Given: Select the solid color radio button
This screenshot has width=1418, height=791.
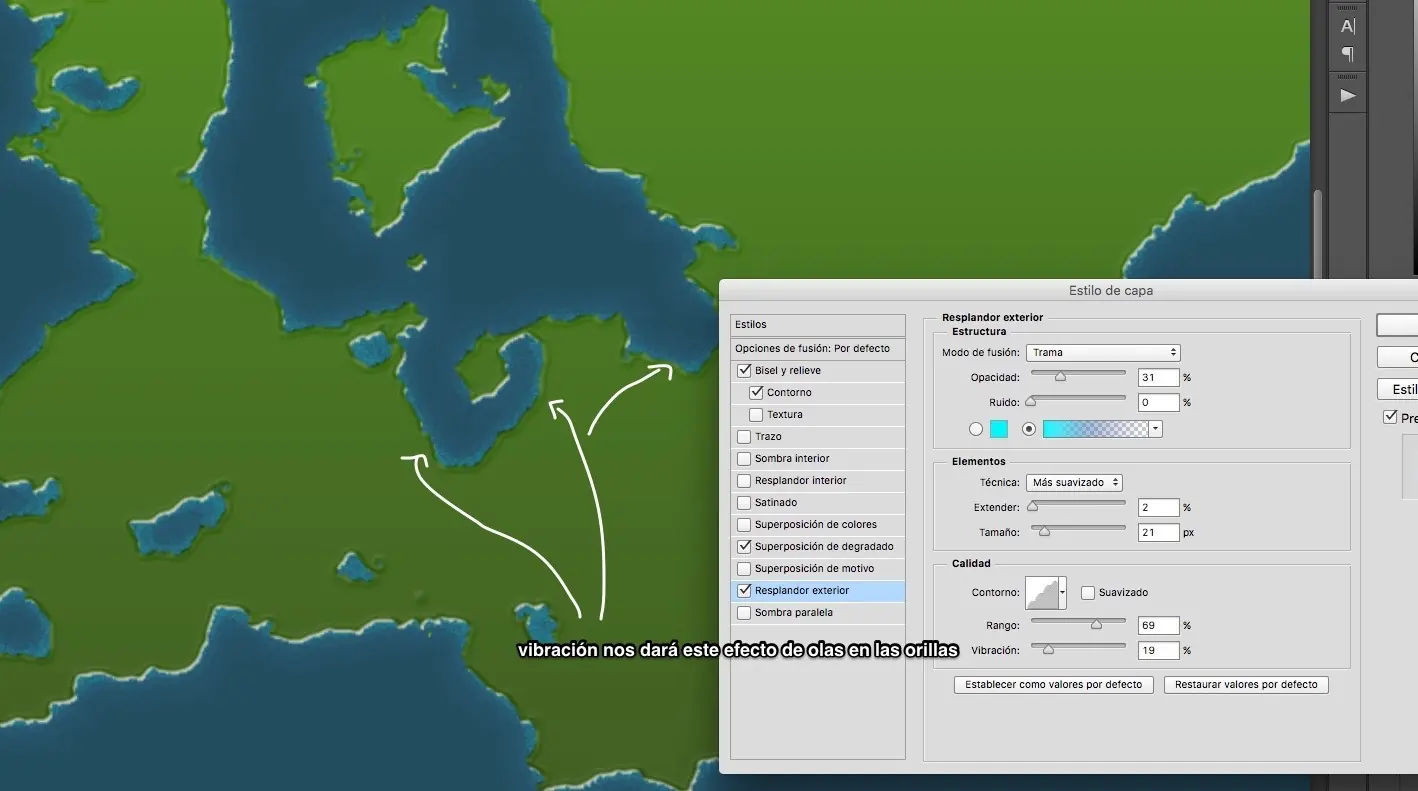Looking at the screenshot, I should pyautogui.click(x=976, y=429).
